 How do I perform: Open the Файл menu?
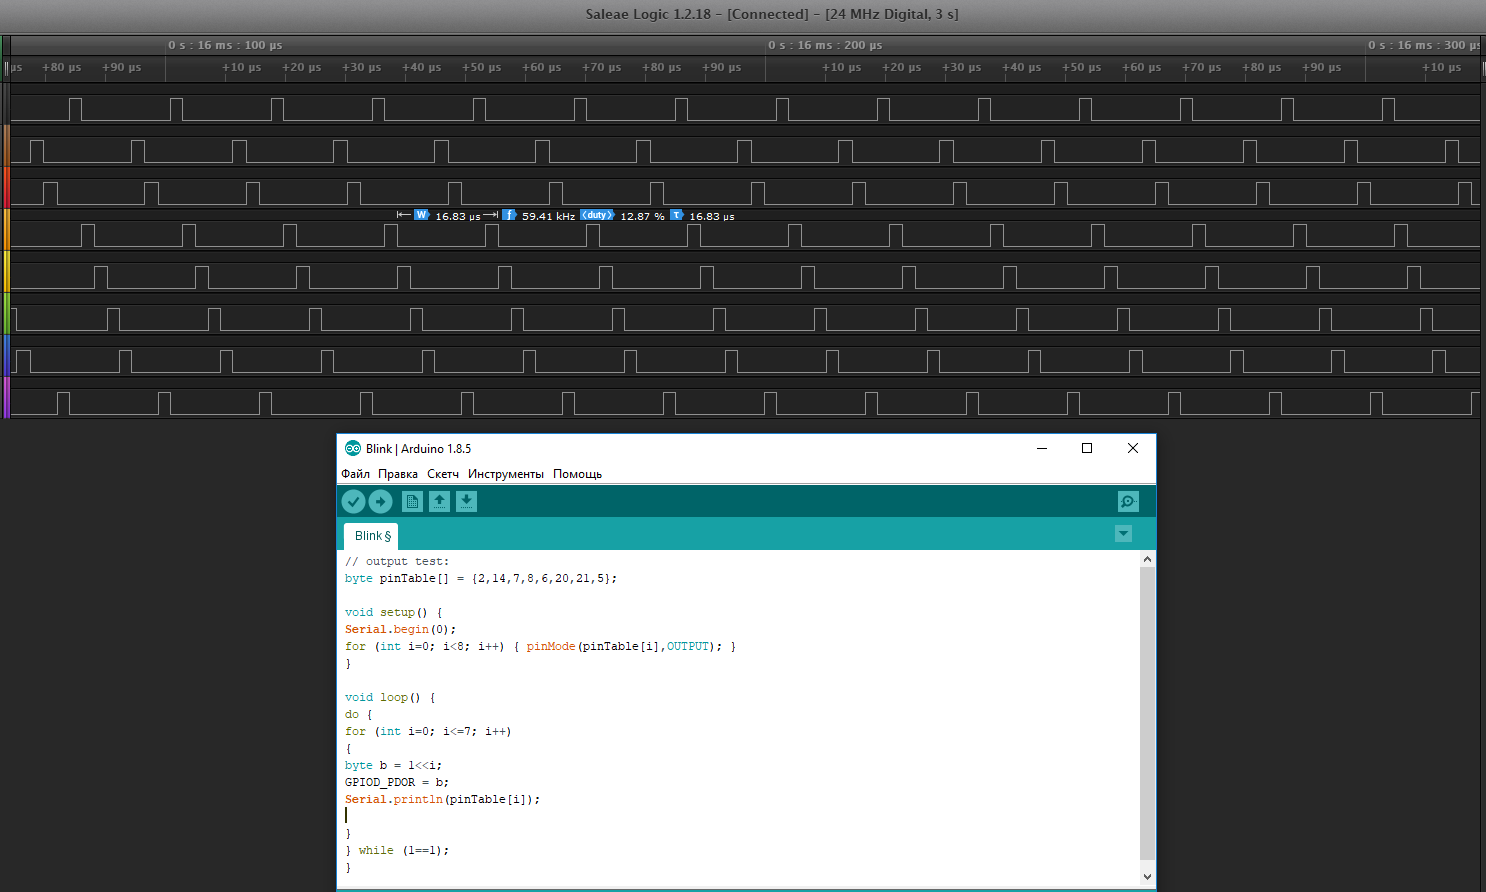tap(355, 474)
